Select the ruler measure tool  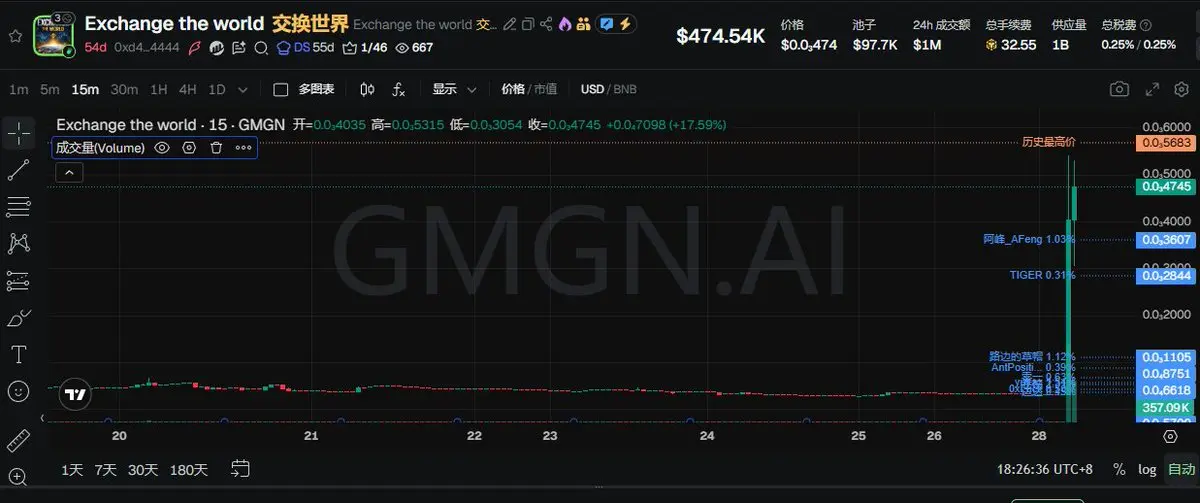tap(19, 440)
